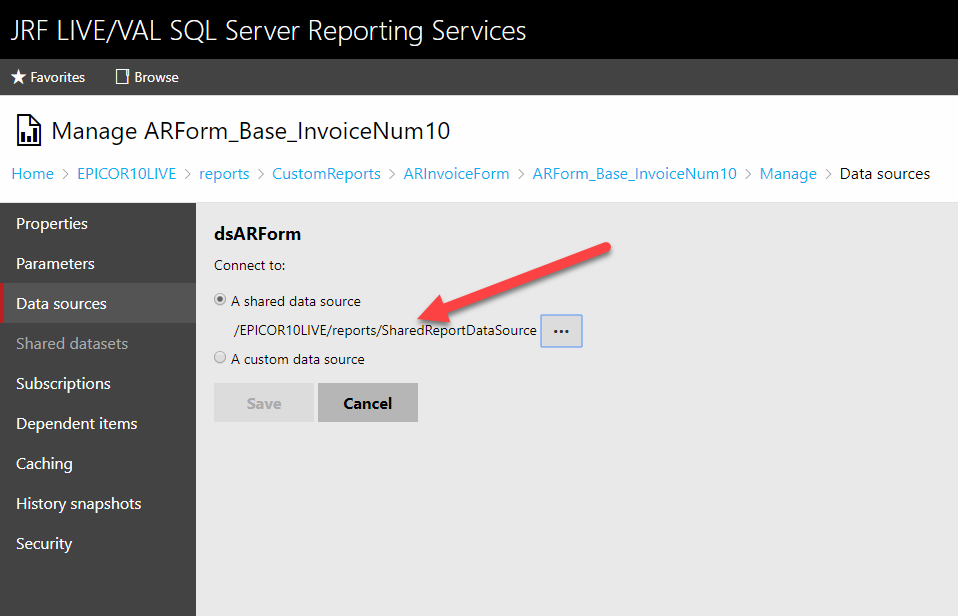
Task: Open the Data sources sidebar item
Action: pos(98,303)
